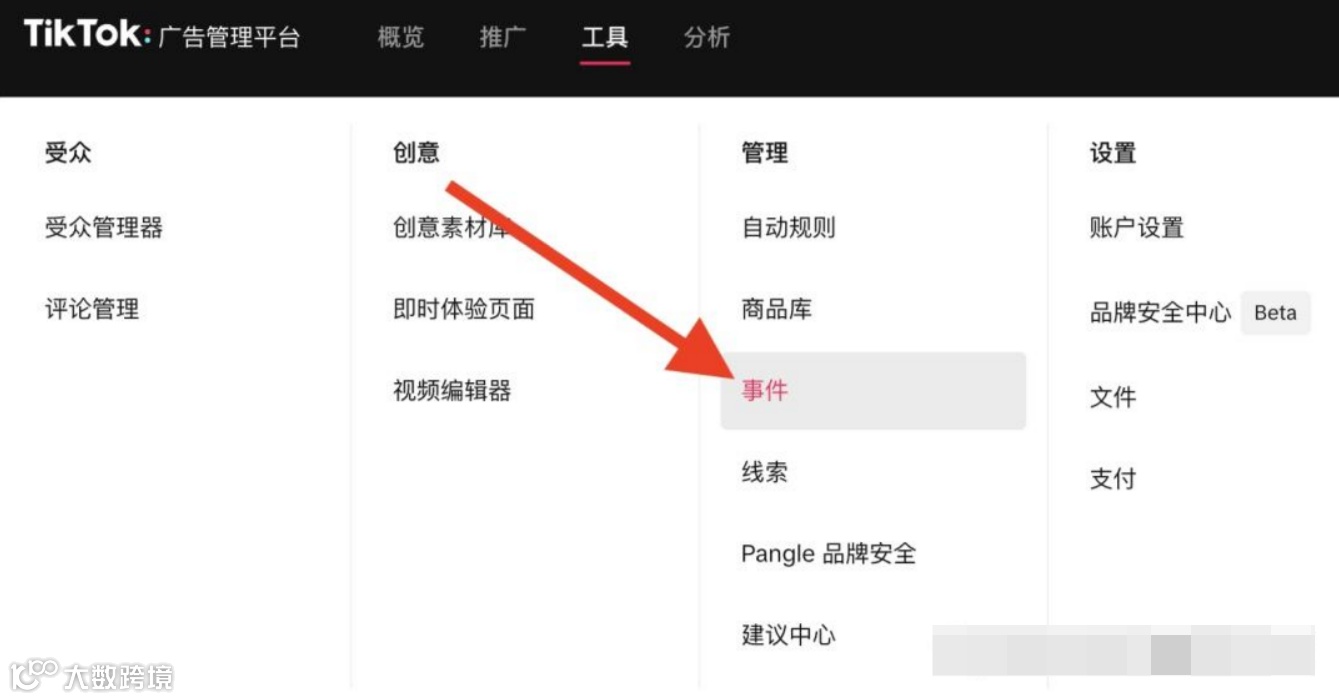Go to 文件 under 设置
The width and height of the screenshot is (1339, 700).
pos(1112,397)
